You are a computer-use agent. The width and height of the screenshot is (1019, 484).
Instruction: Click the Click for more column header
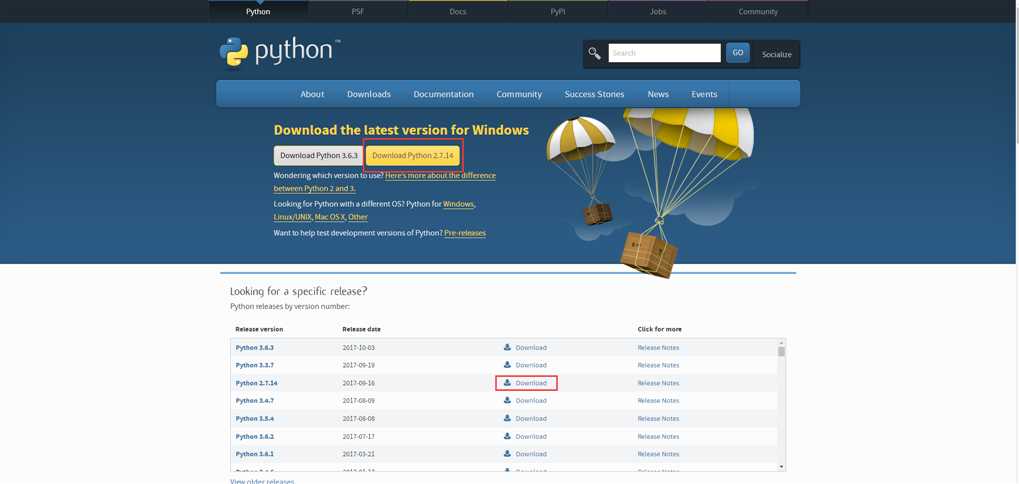point(660,329)
